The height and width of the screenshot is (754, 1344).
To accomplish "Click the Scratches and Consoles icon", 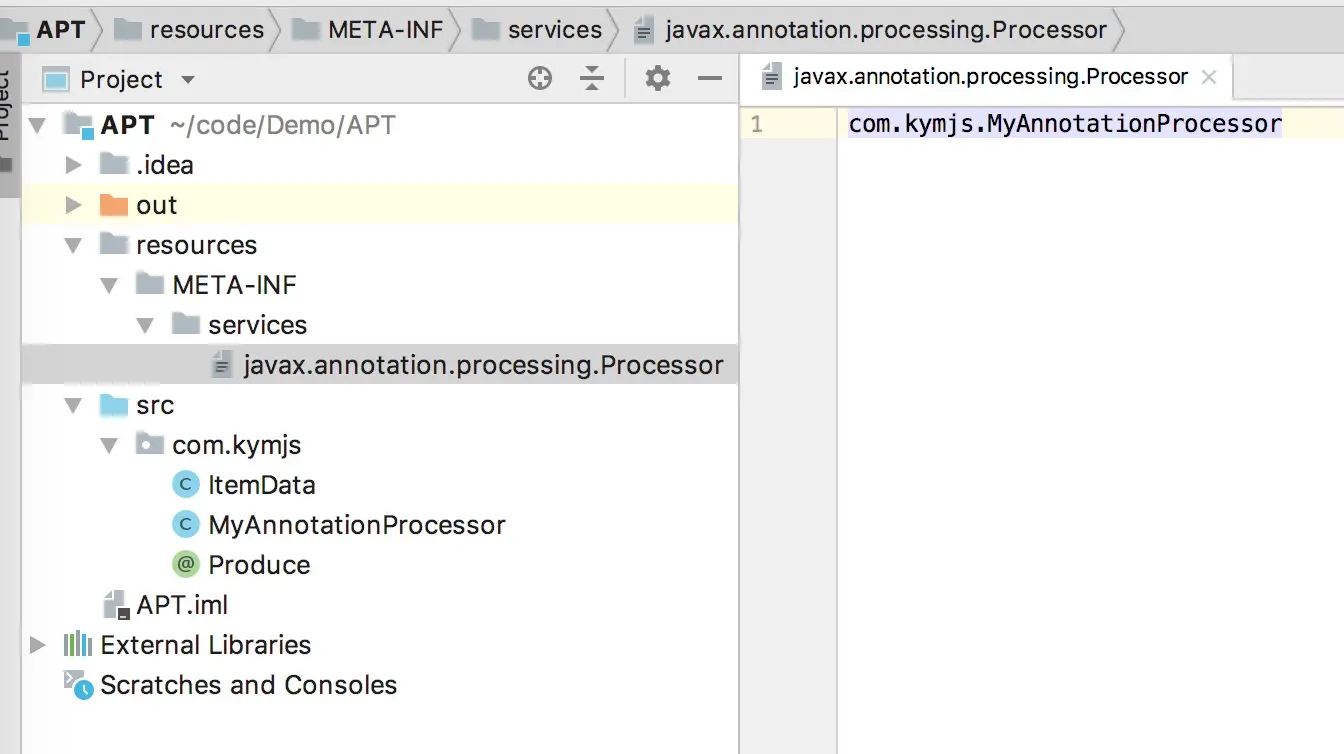I will point(77,685).
